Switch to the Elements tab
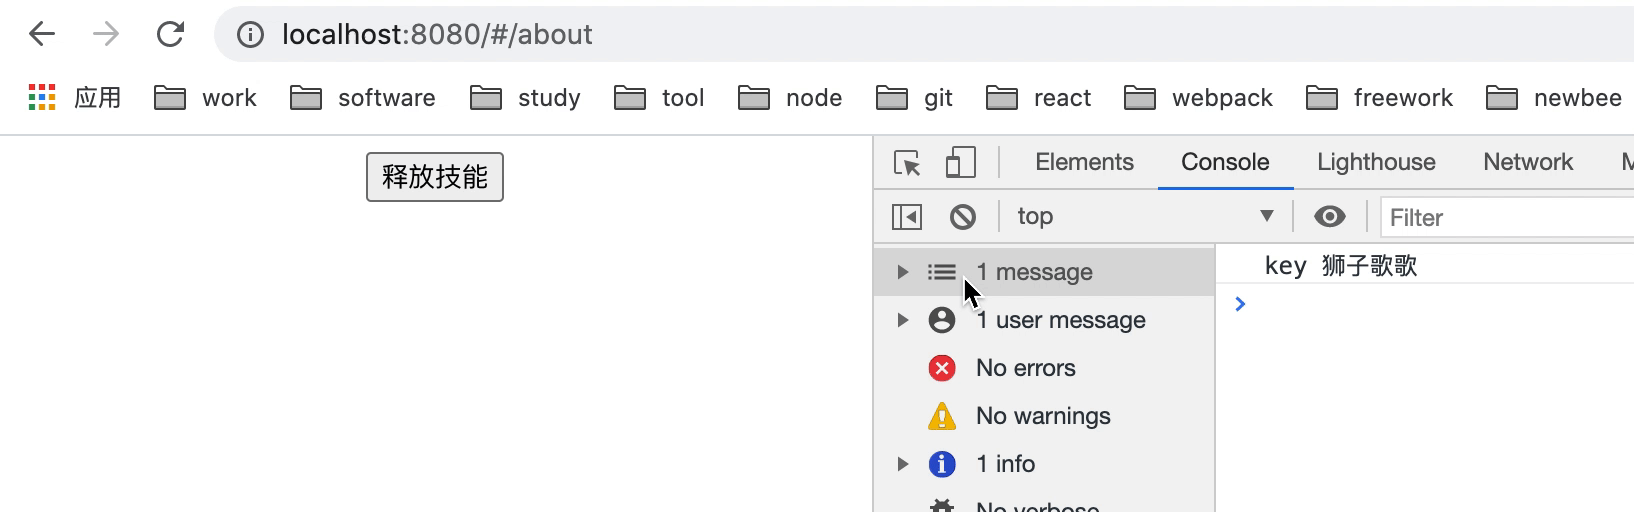The image size is (1634, 512). 1084,162
